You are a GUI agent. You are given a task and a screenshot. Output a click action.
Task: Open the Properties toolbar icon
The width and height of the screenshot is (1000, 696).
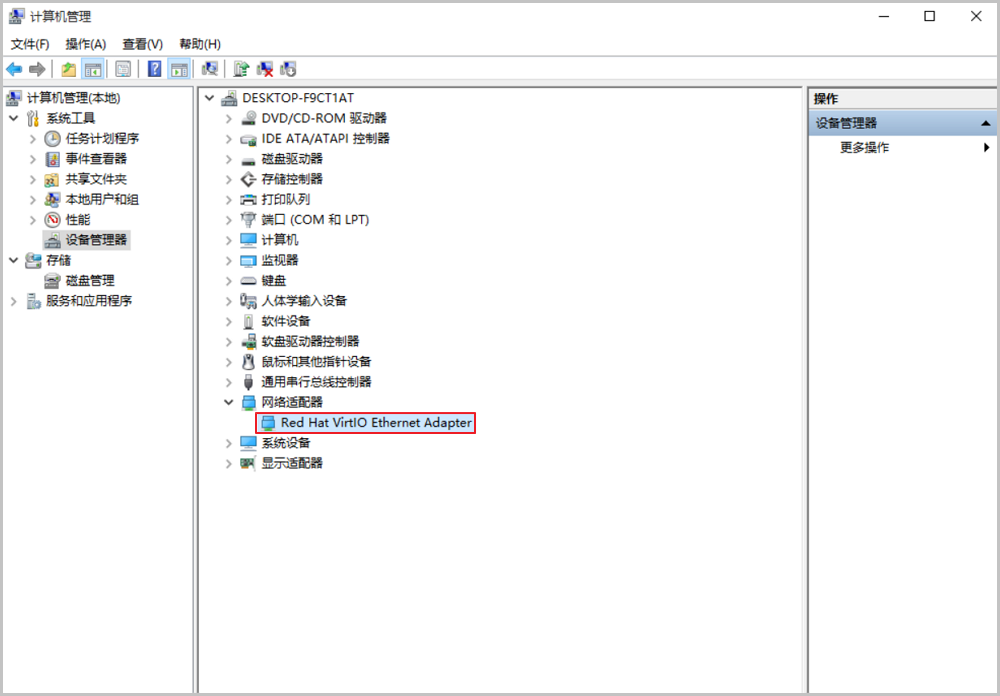[x=123, y=69]
